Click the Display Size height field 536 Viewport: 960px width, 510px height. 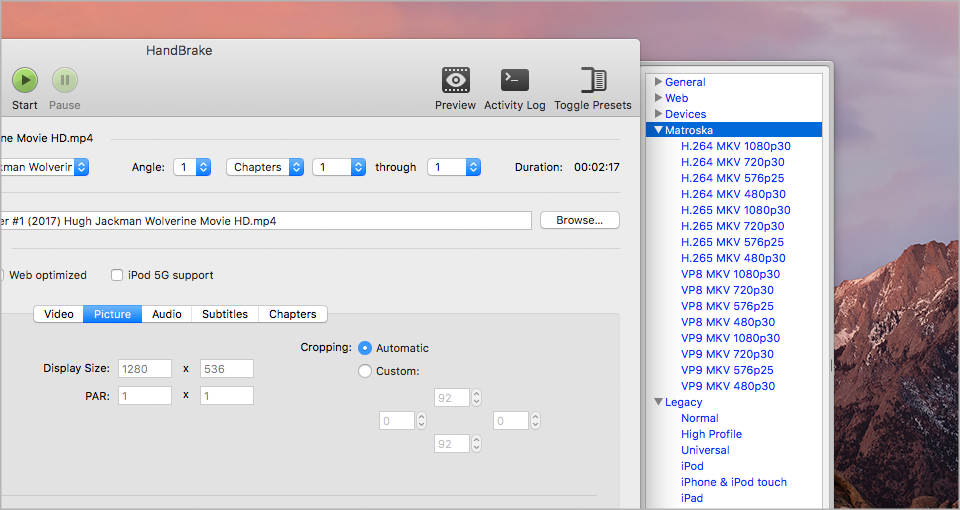227,369
